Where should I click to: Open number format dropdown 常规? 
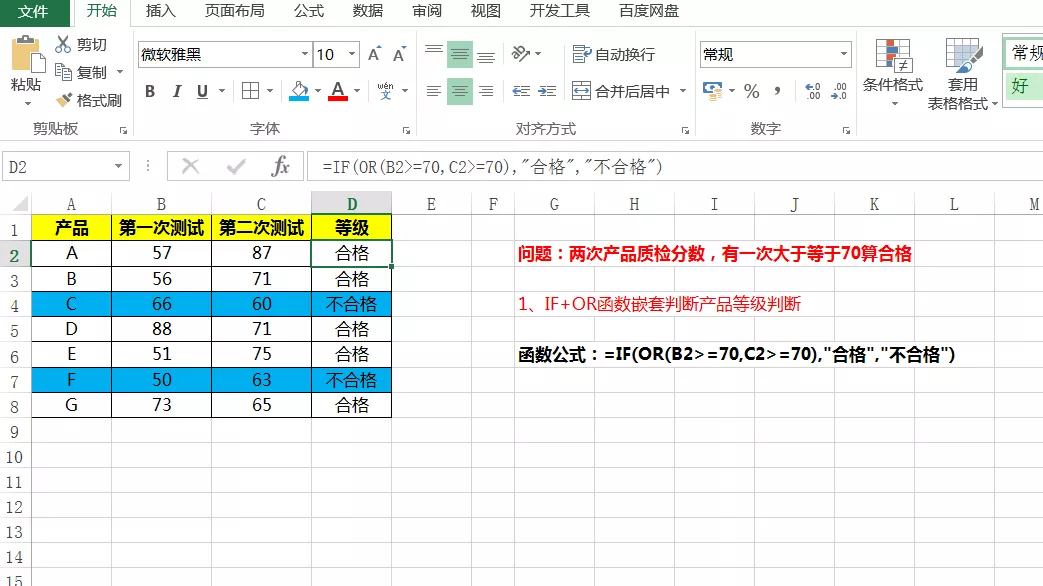[x=843, y=55]
